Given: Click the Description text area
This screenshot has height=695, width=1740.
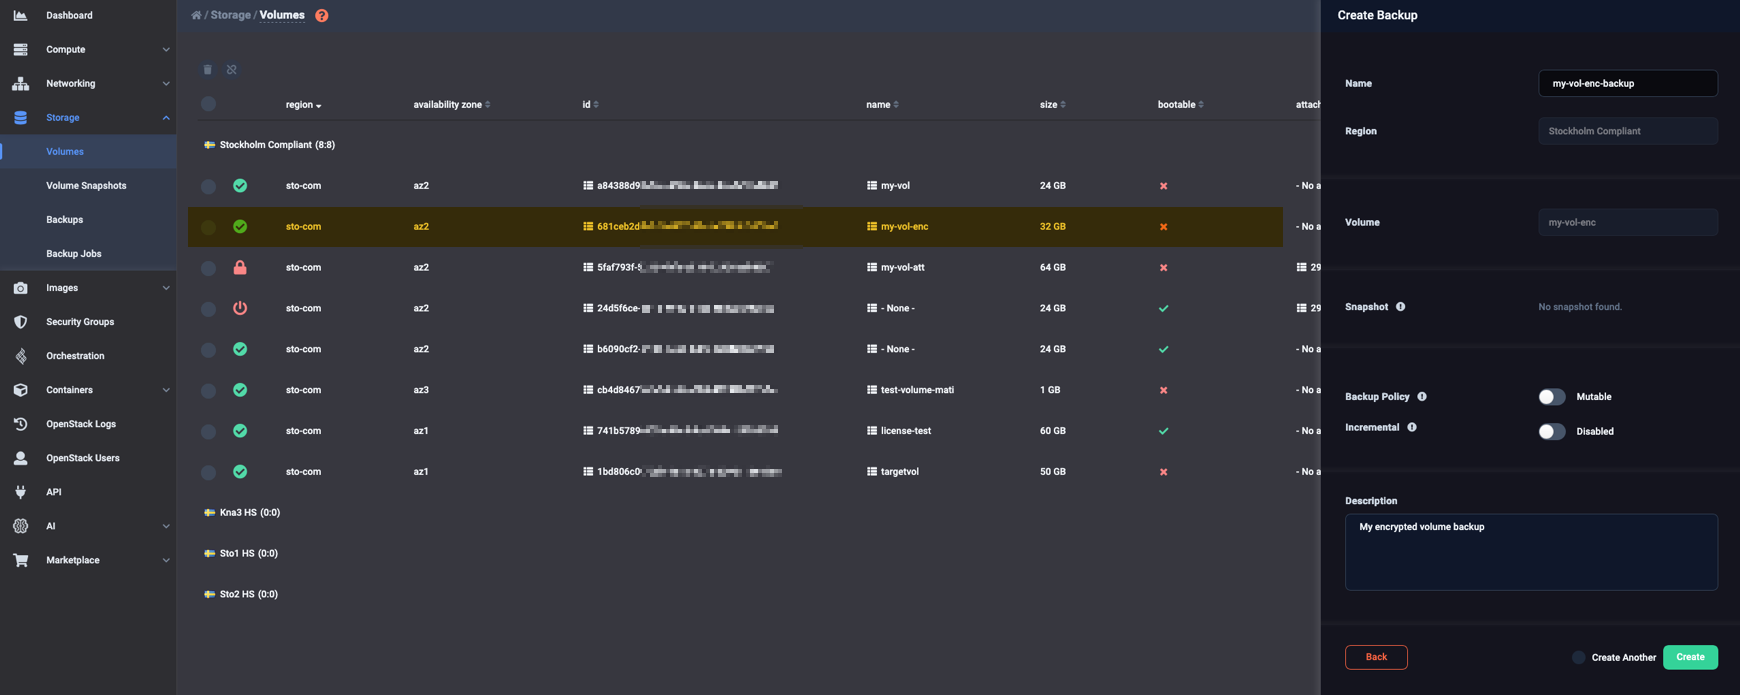Looking at the screenshot, I should tap(1531, 552).
